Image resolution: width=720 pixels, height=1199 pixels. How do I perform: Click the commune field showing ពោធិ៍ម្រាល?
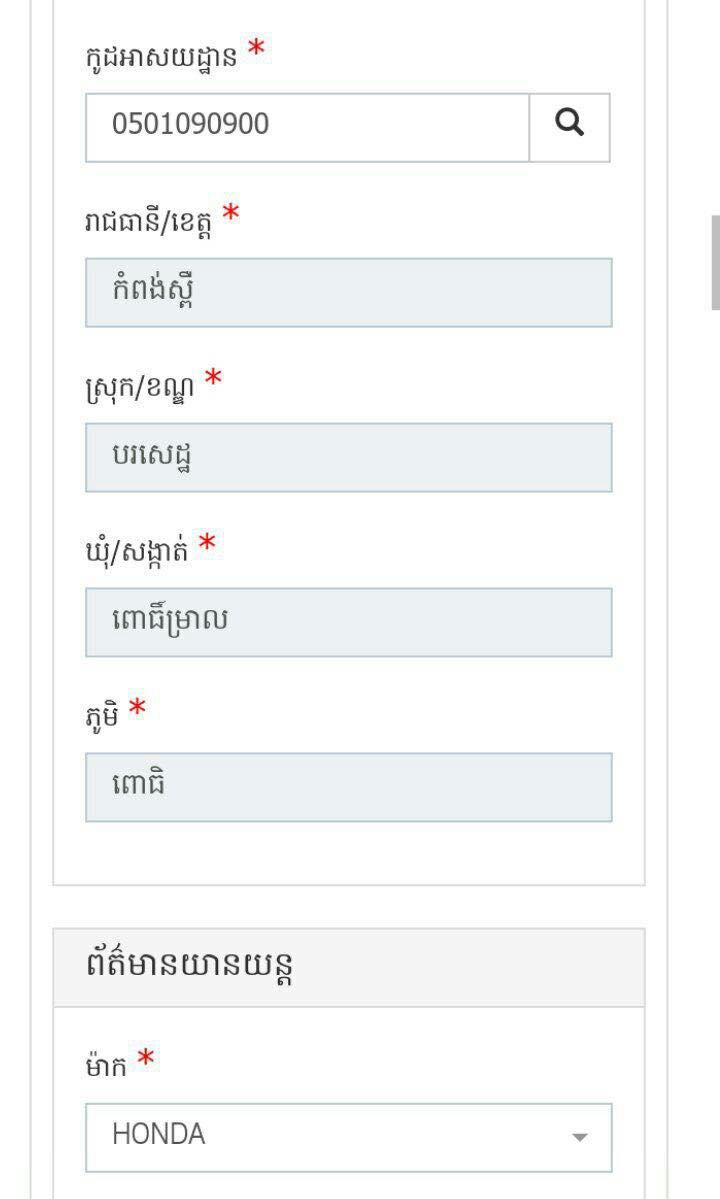(348, 622)
